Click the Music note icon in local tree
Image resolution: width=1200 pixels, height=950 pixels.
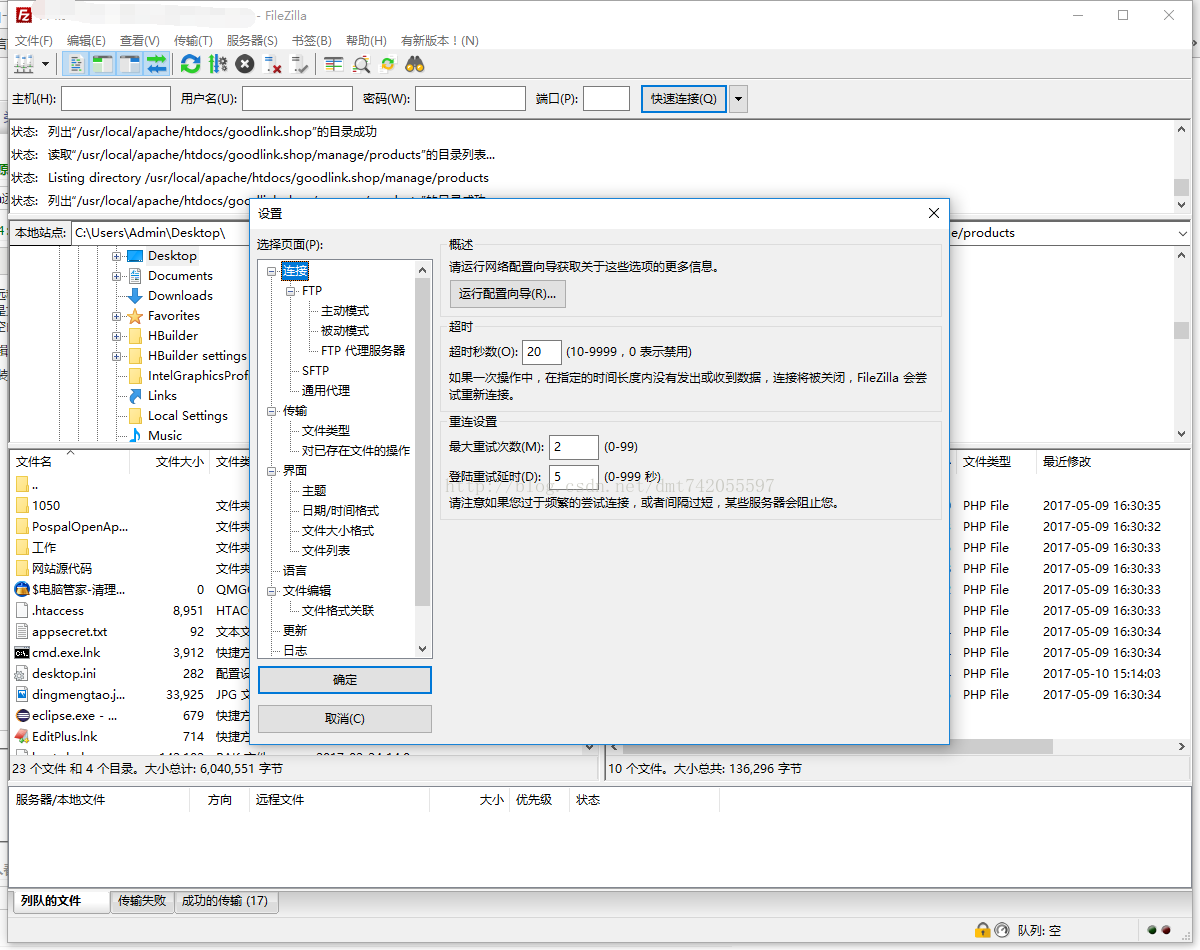pos(135,436)
